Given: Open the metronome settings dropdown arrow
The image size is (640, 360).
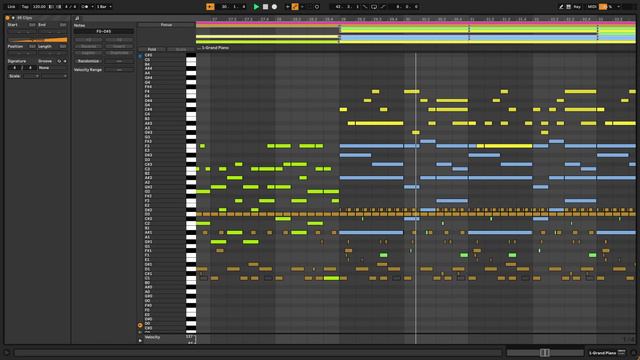Looking at the screenshot, I should pyautogui.click(x=92, y=7).
